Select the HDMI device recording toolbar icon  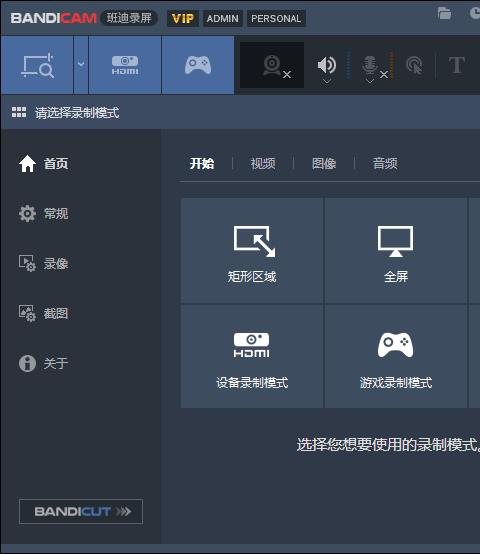(x=125, y=65)
